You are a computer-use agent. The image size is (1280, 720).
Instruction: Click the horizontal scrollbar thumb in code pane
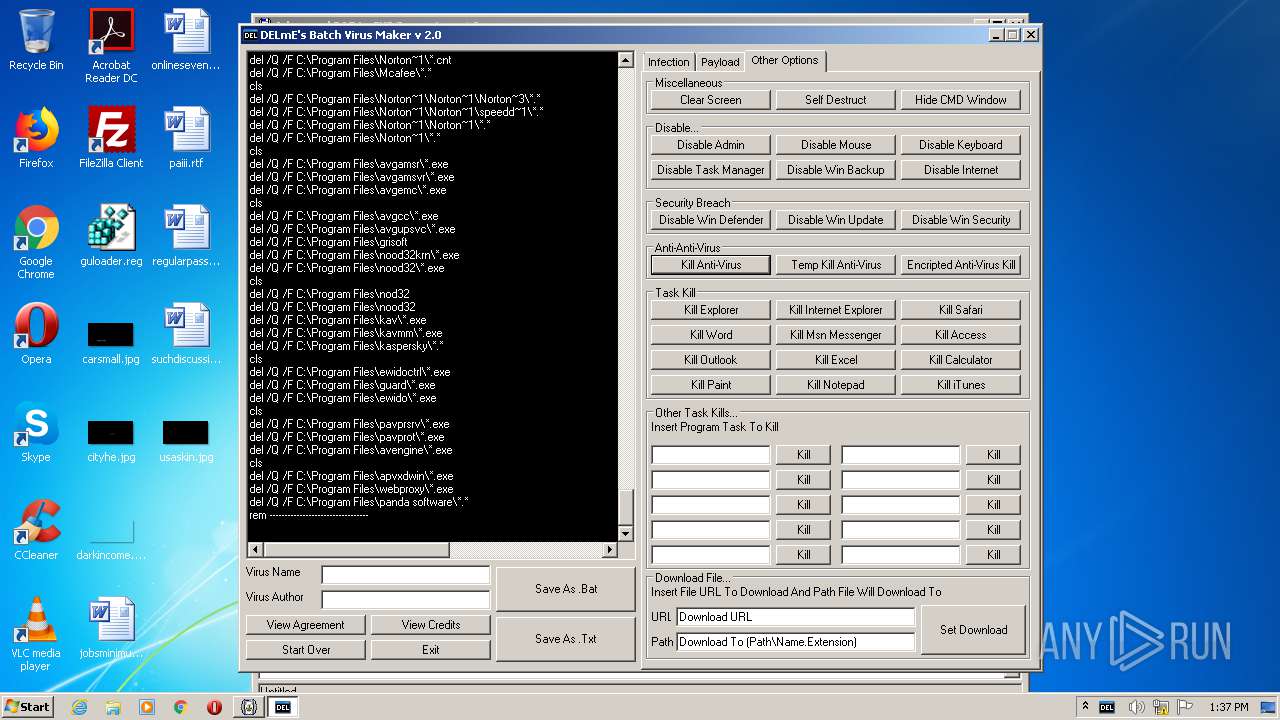pos(356,550)
